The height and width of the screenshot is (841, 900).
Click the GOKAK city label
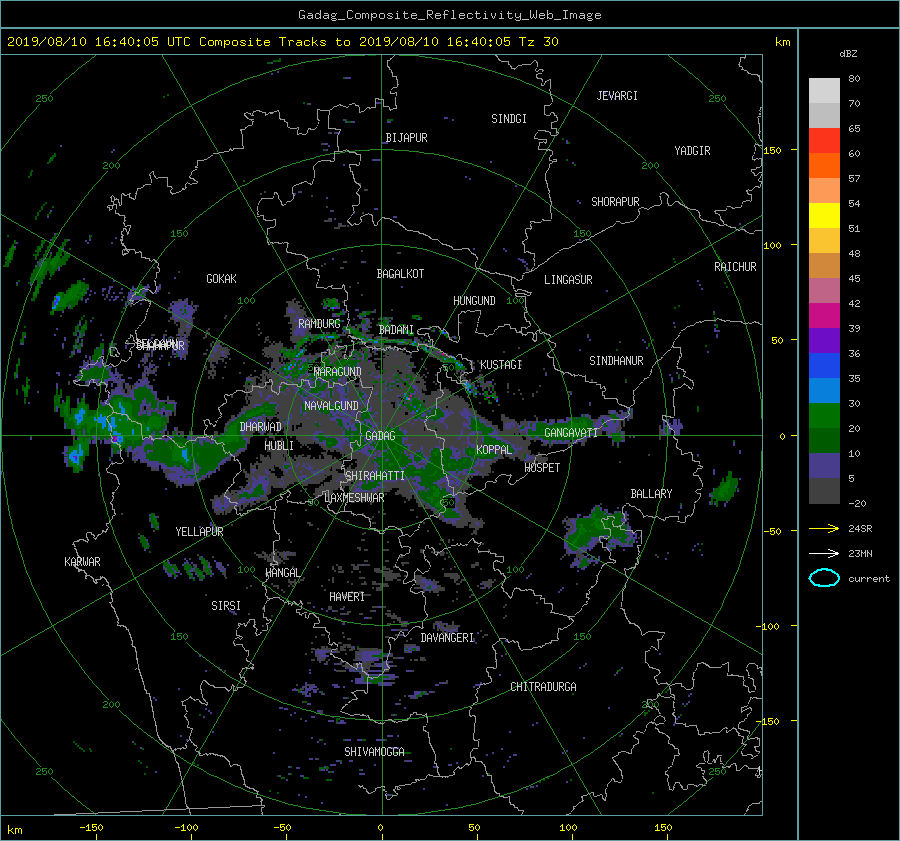pos(221,279)
